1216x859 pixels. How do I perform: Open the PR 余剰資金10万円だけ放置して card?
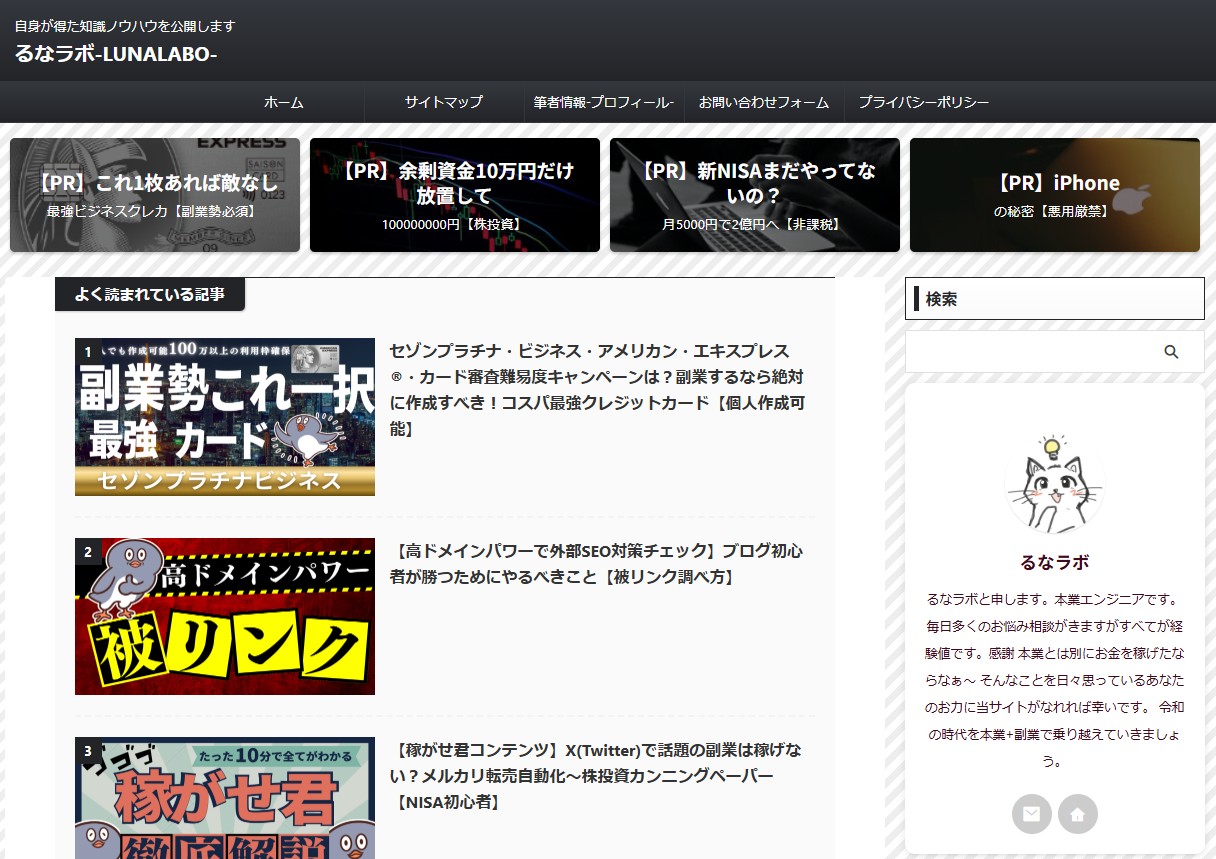click(455, 195)
